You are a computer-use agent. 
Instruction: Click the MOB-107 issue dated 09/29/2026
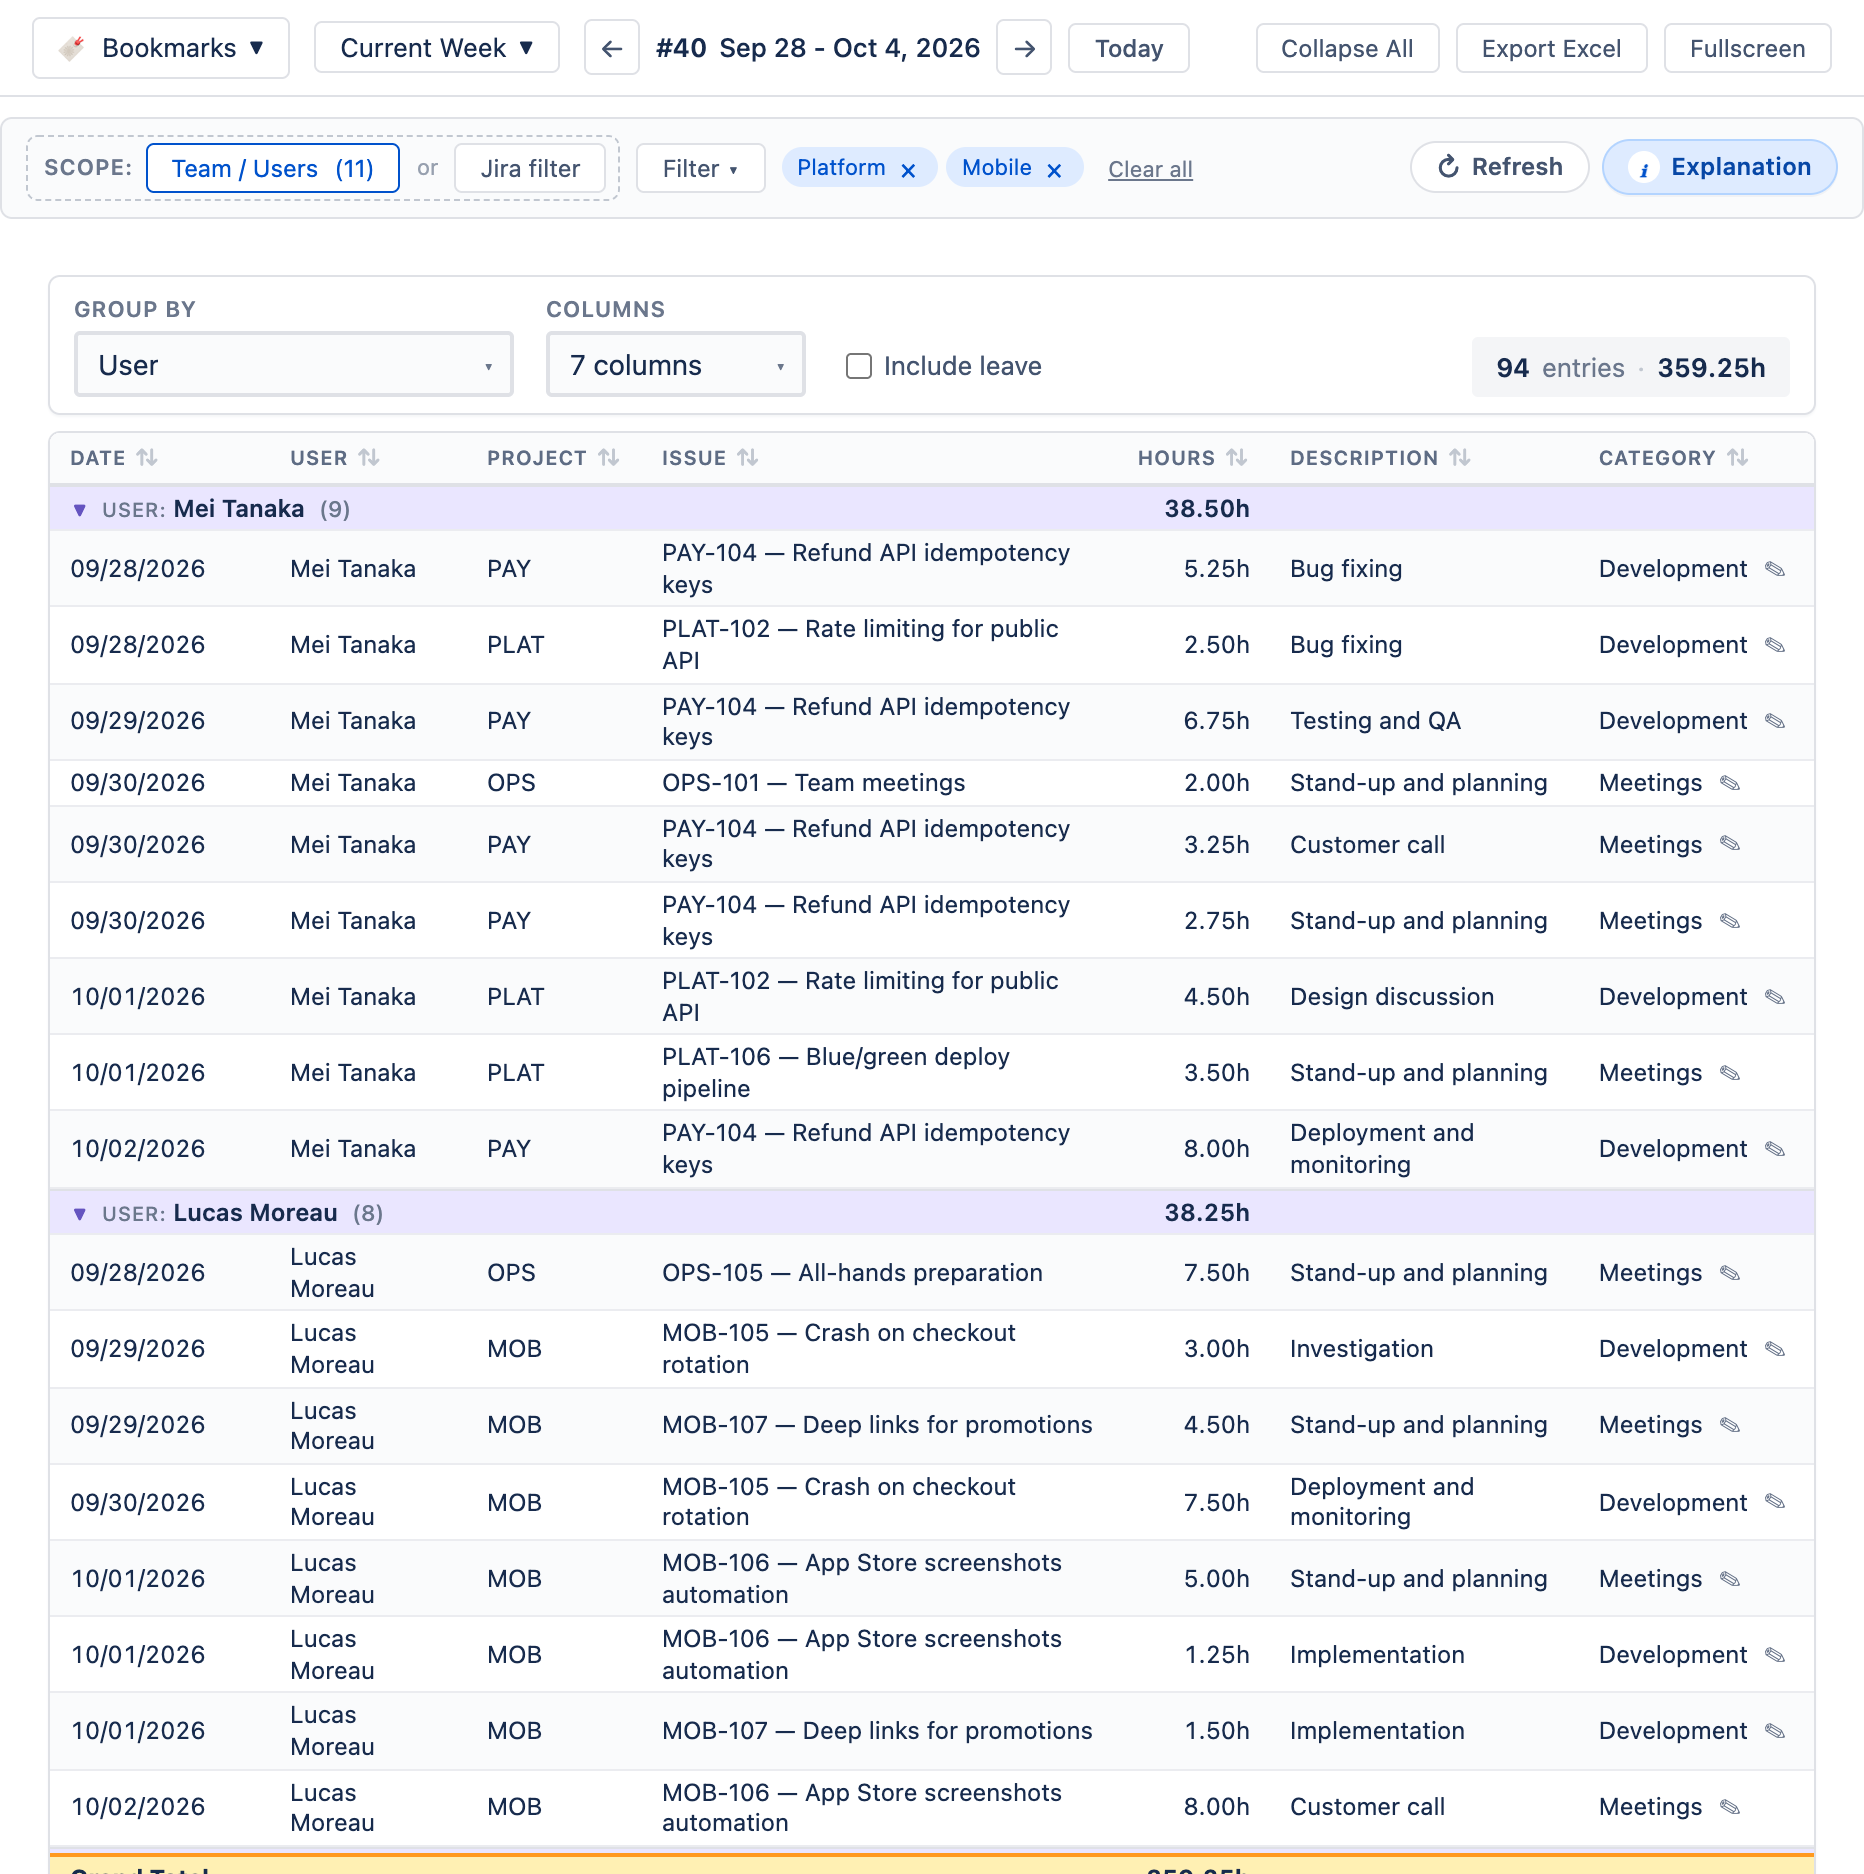point(877,1425)
